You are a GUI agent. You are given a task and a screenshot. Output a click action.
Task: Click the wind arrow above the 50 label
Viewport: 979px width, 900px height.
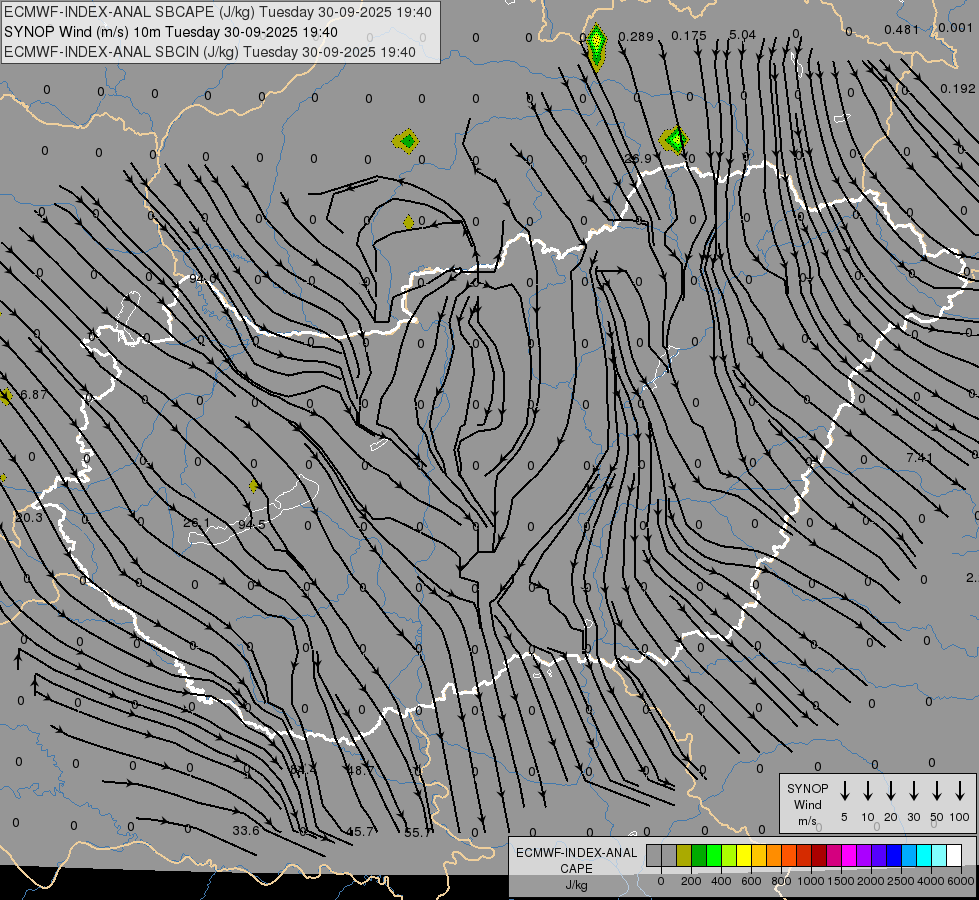point(937,791)
